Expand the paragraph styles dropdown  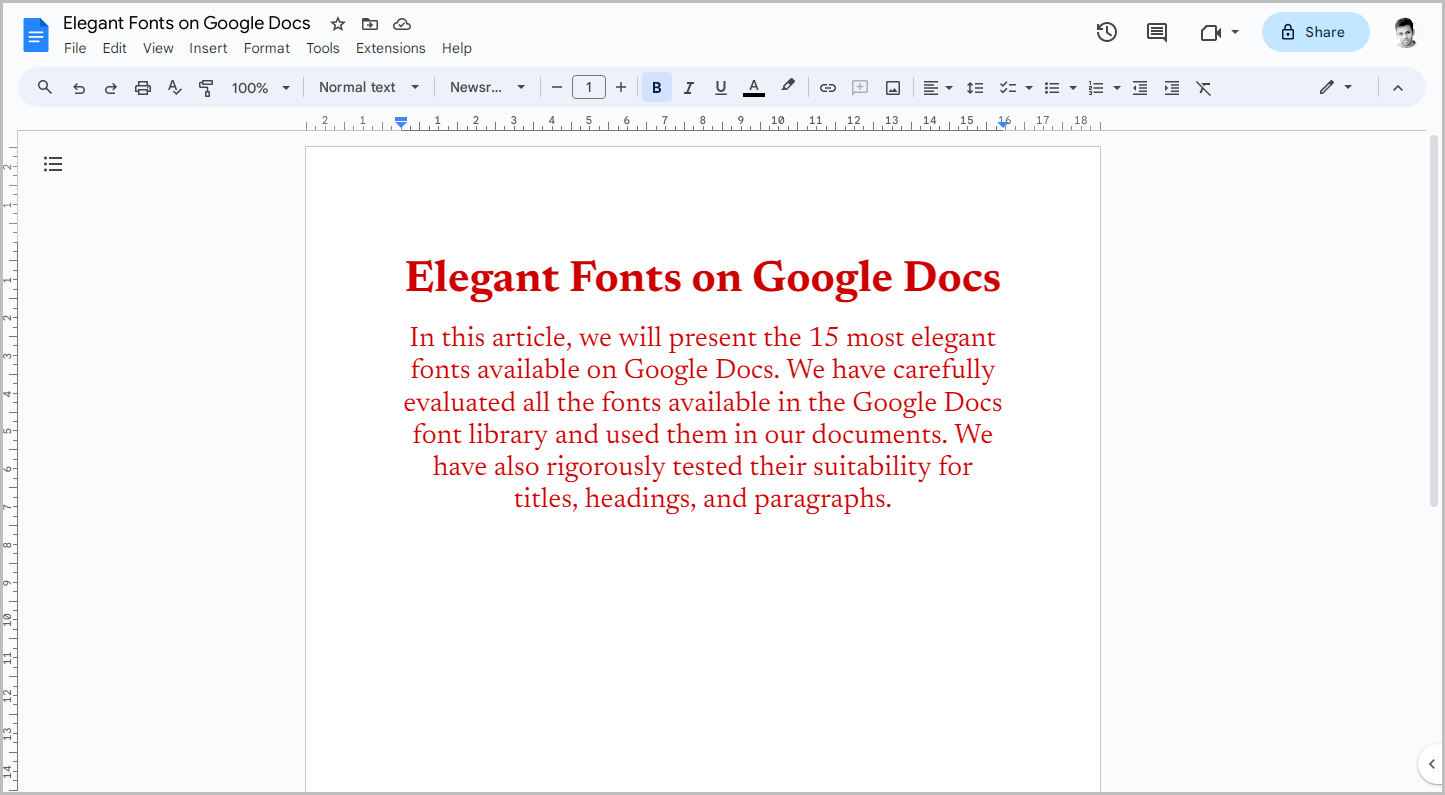tap(367, 87)
